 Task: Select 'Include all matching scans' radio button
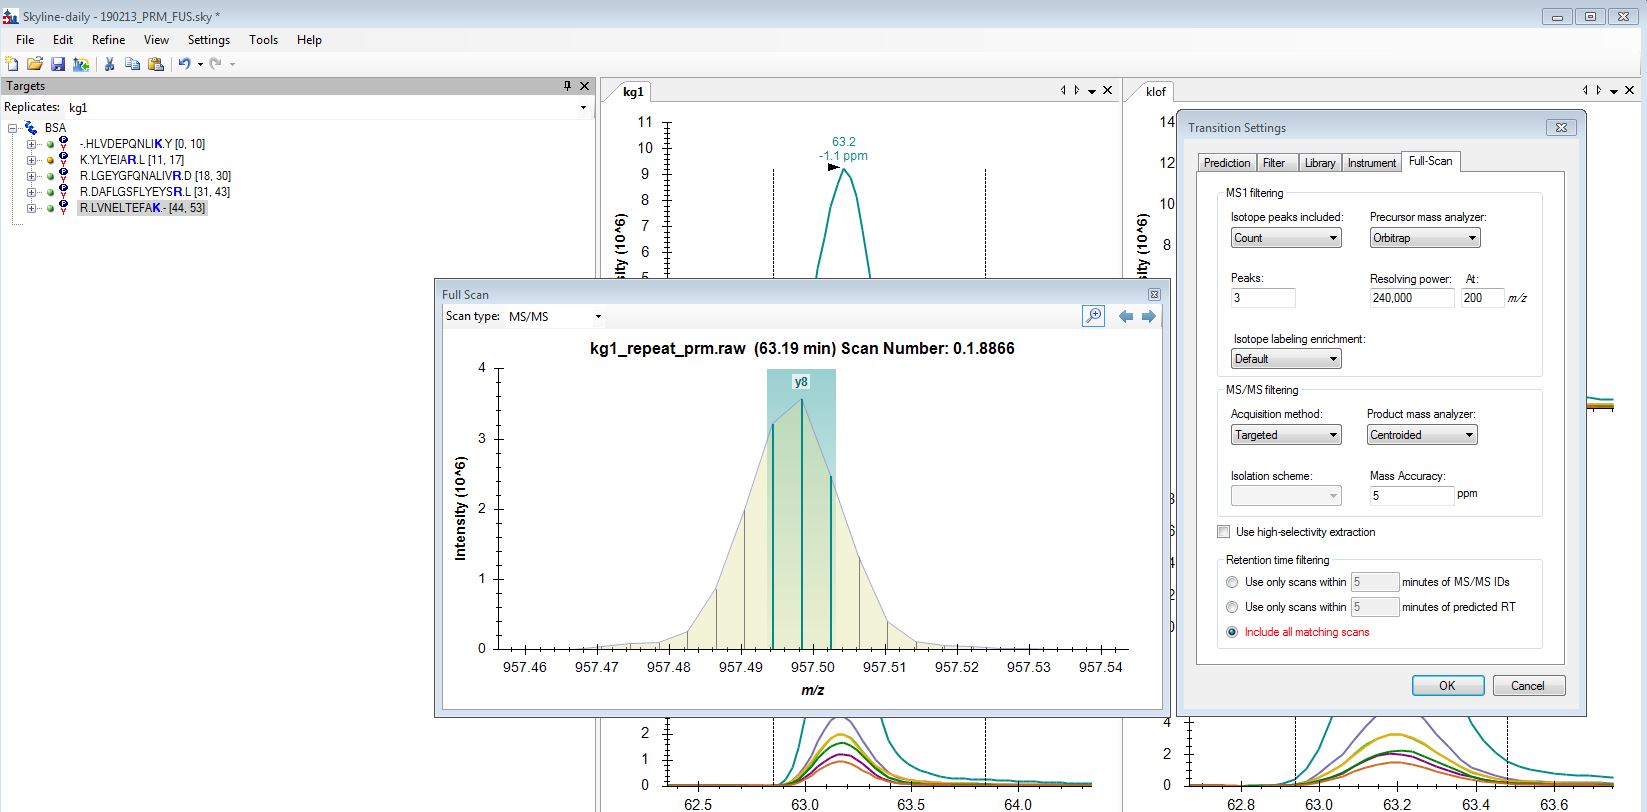pyautogui.click(x=1232, y=632)
